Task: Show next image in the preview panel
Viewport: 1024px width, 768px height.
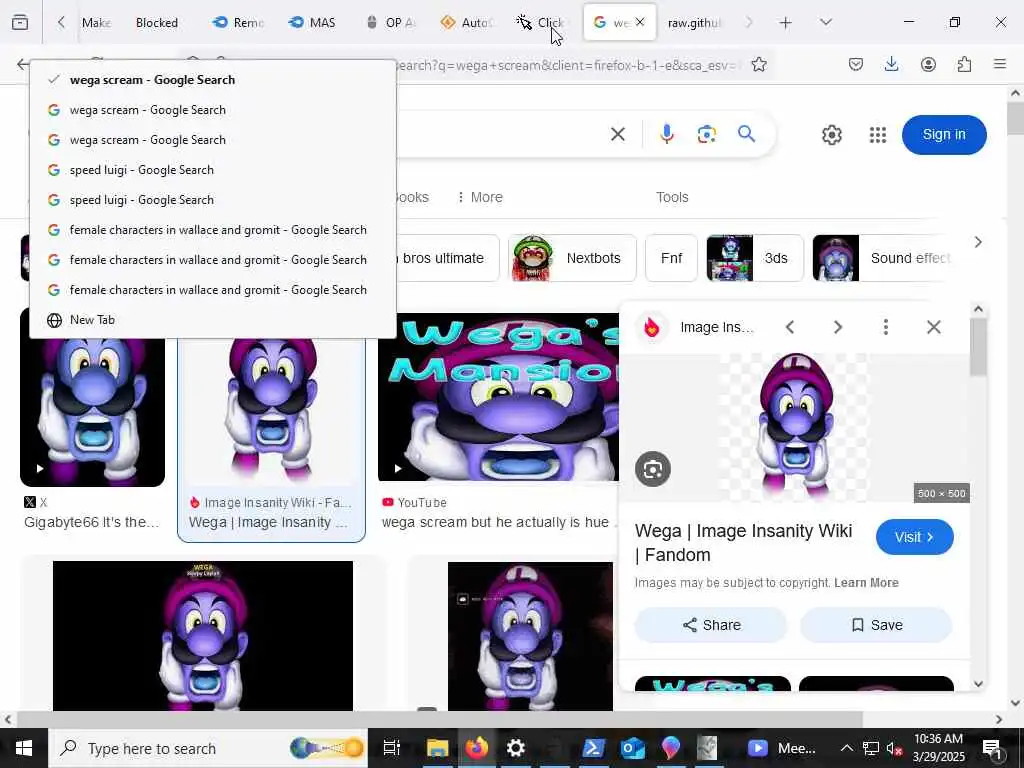Action: point(838,327)
